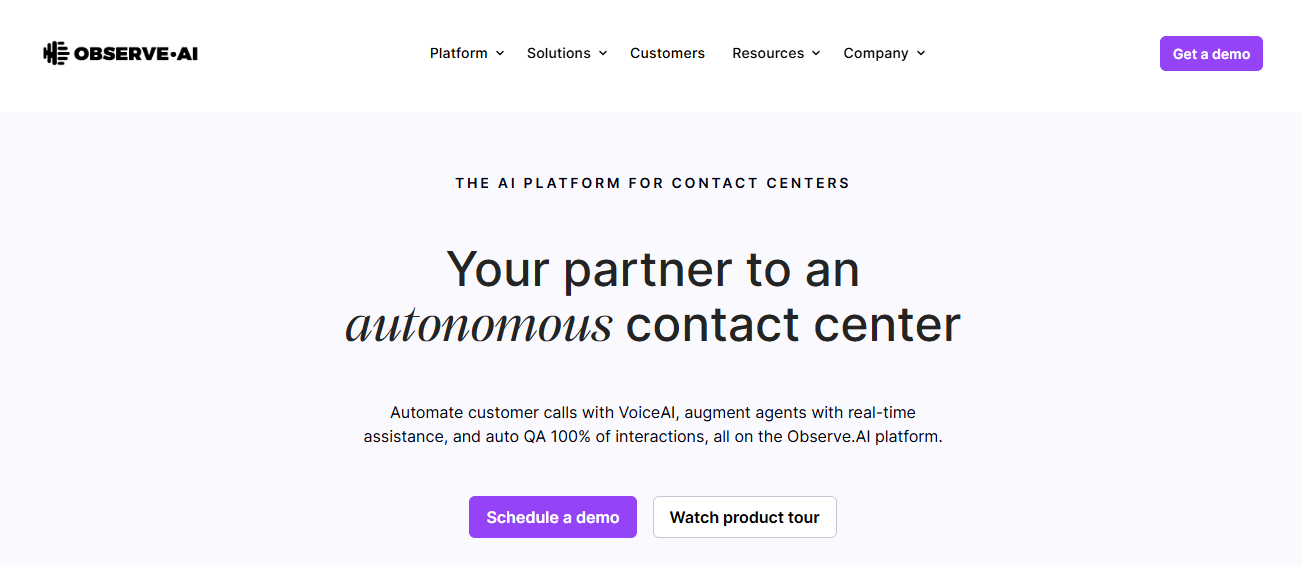Expand the chevron next to Resources
The width and height of the screenshot is (1302, 565).
pyautogui.click(x=816, y=54)
